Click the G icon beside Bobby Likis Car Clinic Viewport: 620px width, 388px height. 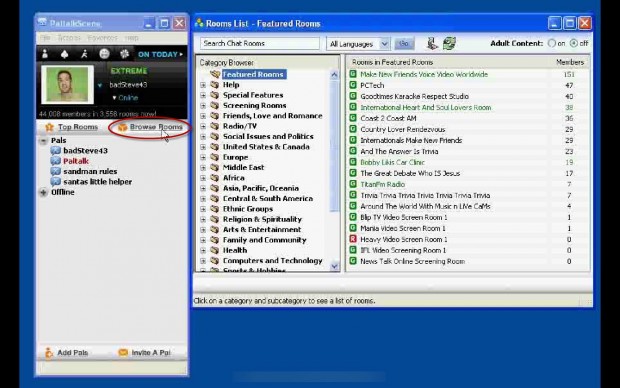pos(353,162)
